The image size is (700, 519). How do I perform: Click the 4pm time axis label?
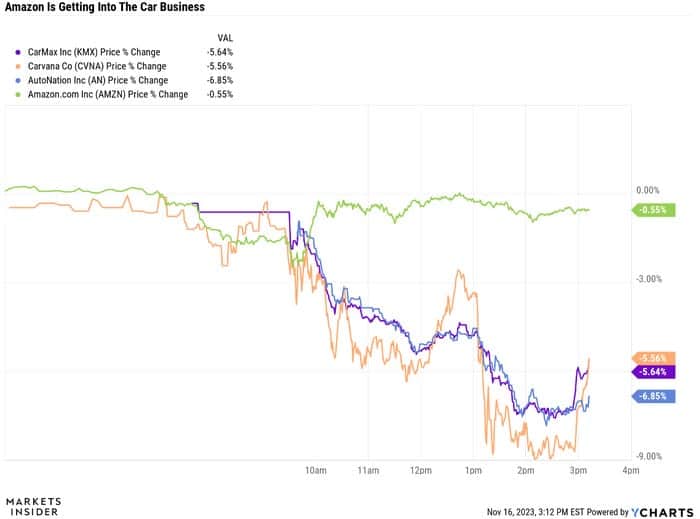pyautogui.click(x=630, y=470)
